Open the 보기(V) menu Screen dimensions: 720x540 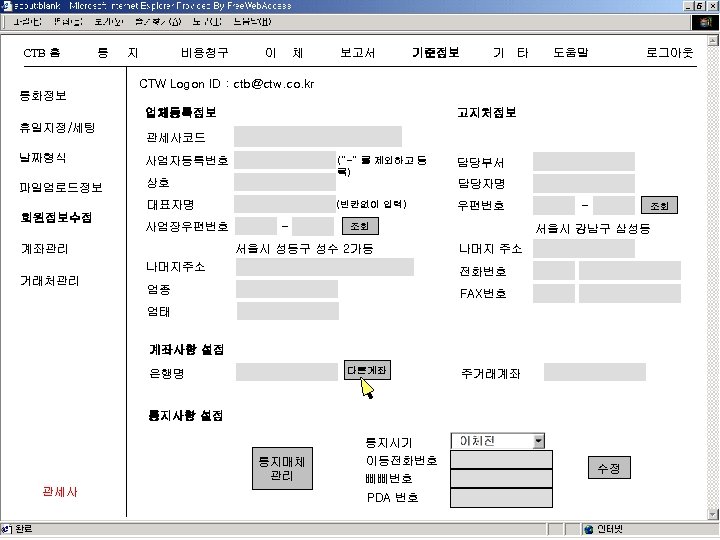(x=109, y=21)
